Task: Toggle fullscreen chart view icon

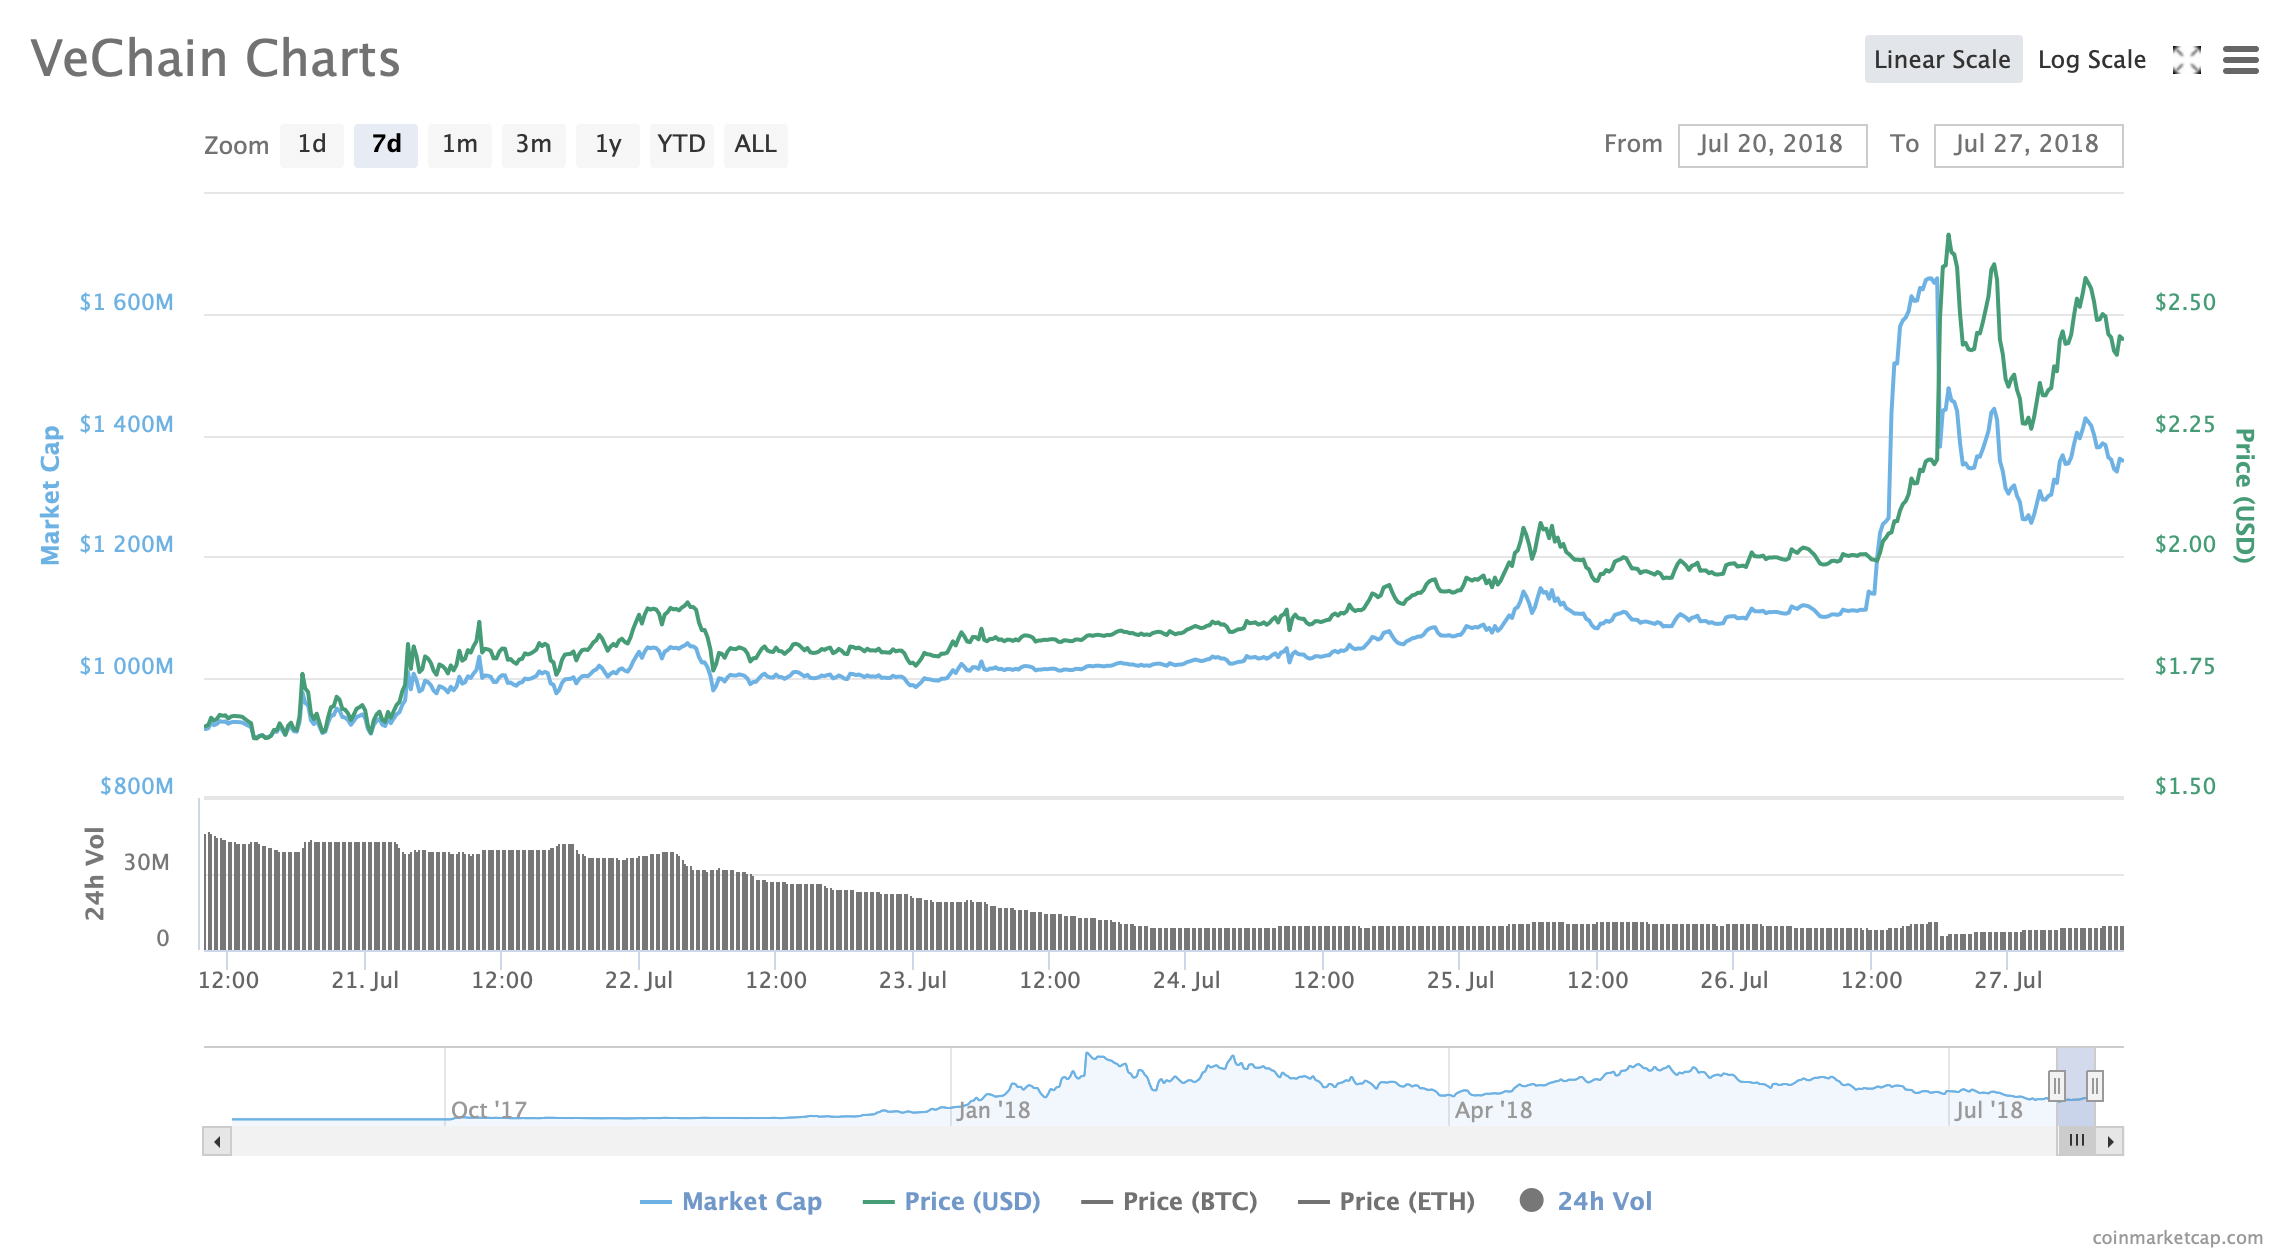Action: [x=2186, y=60]
